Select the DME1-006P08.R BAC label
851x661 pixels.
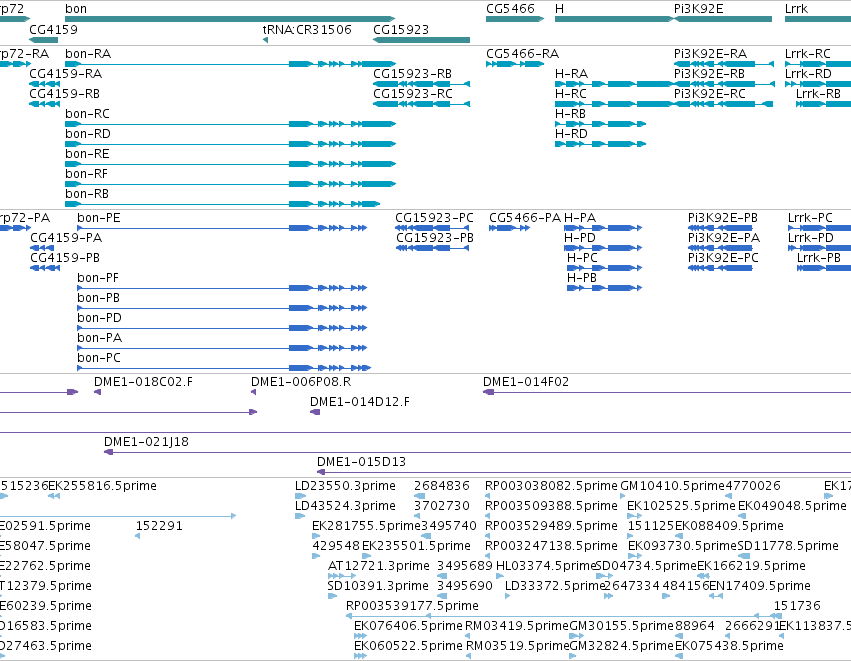pos(301,382)
